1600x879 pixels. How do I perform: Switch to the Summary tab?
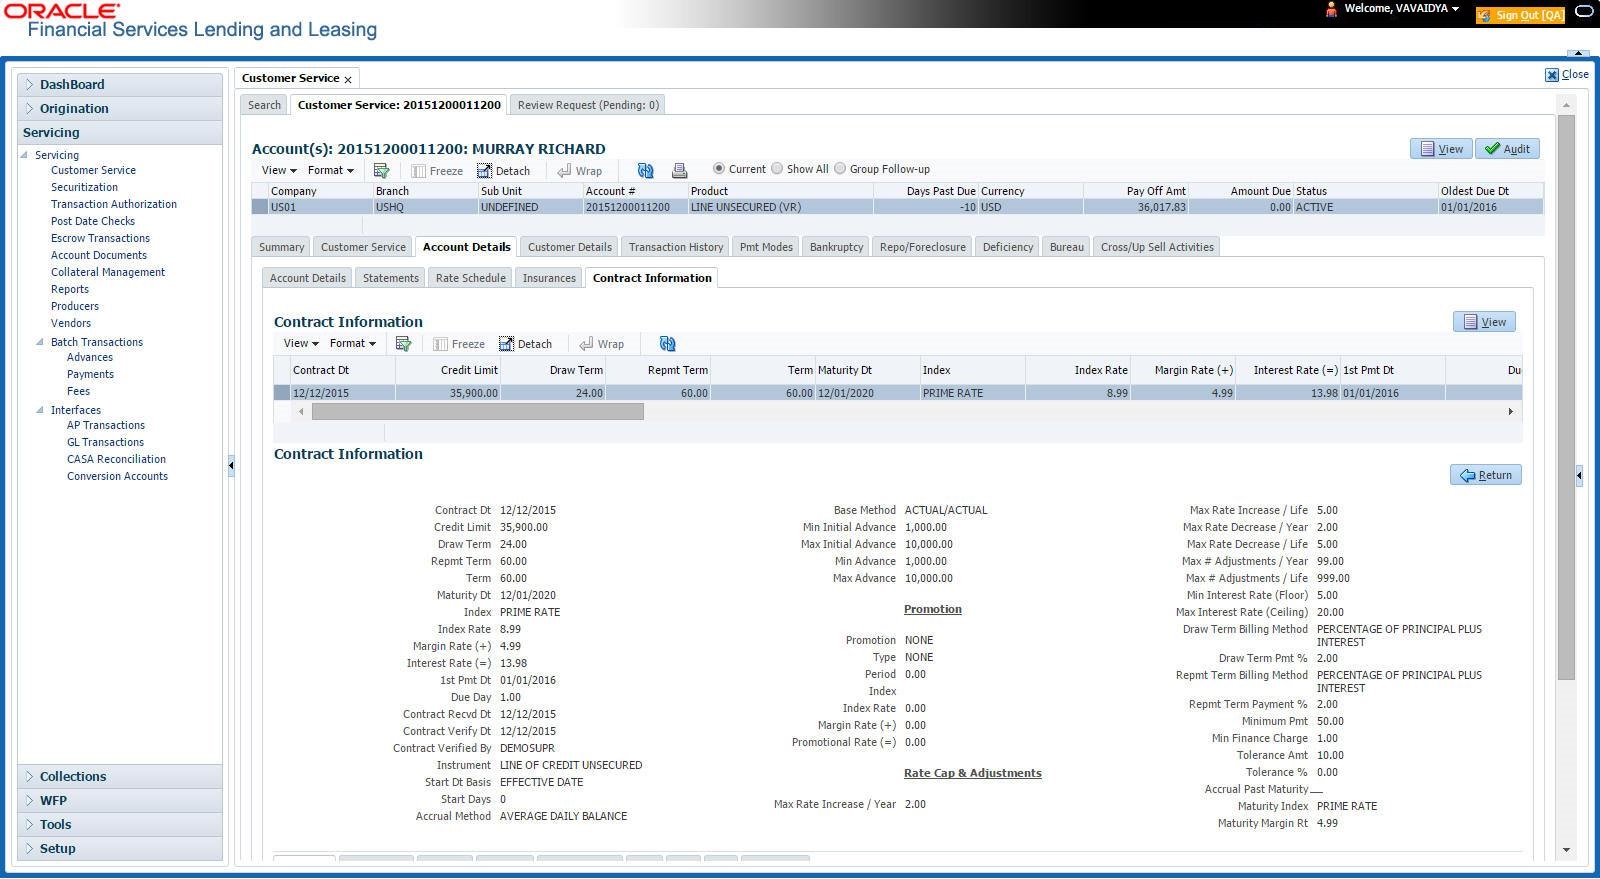tap(281, 247)
